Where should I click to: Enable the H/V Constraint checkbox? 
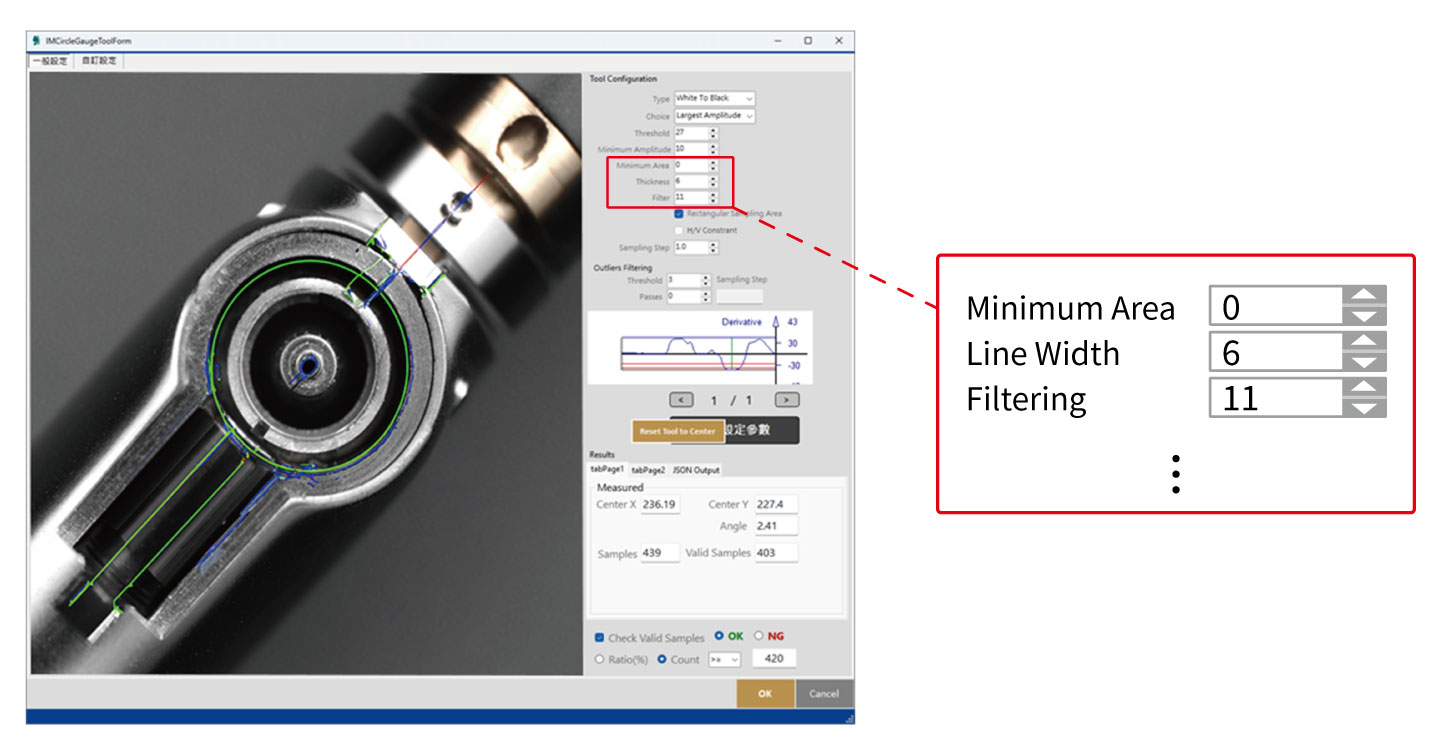click(679, 230)
